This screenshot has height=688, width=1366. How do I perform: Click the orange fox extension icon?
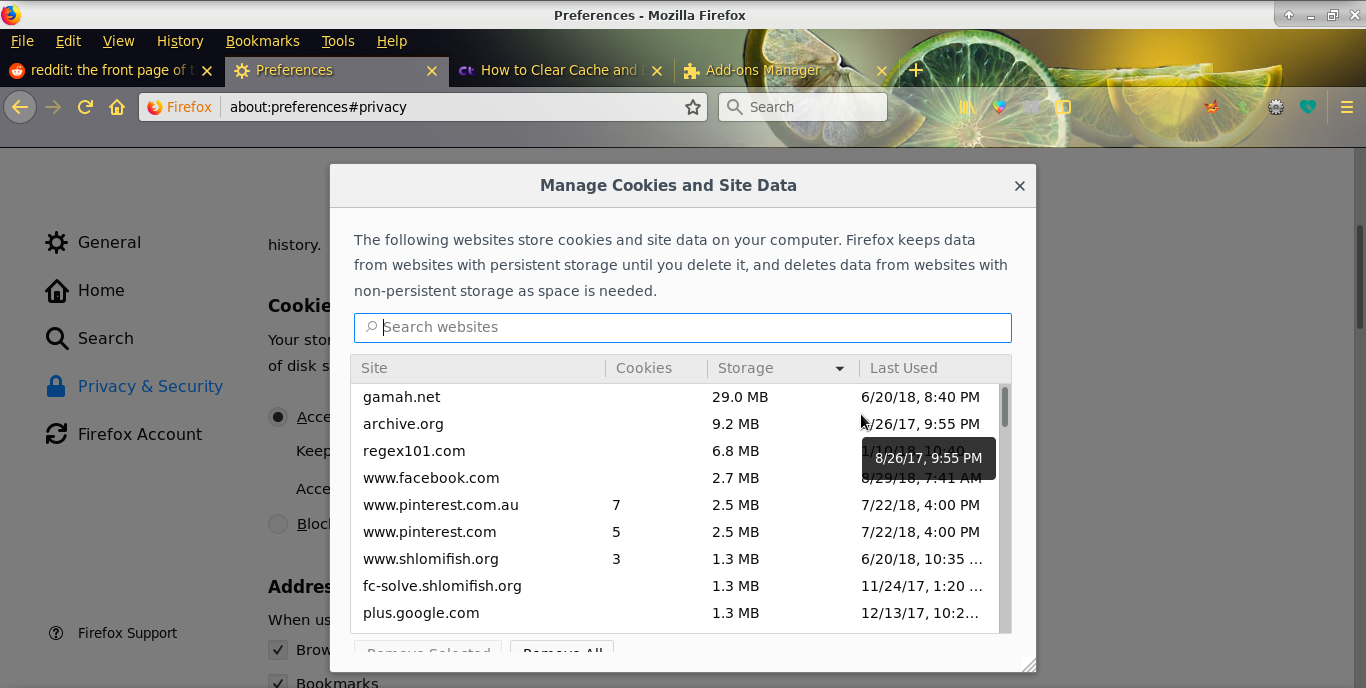pyautogui.click(x=1211, y=107)
